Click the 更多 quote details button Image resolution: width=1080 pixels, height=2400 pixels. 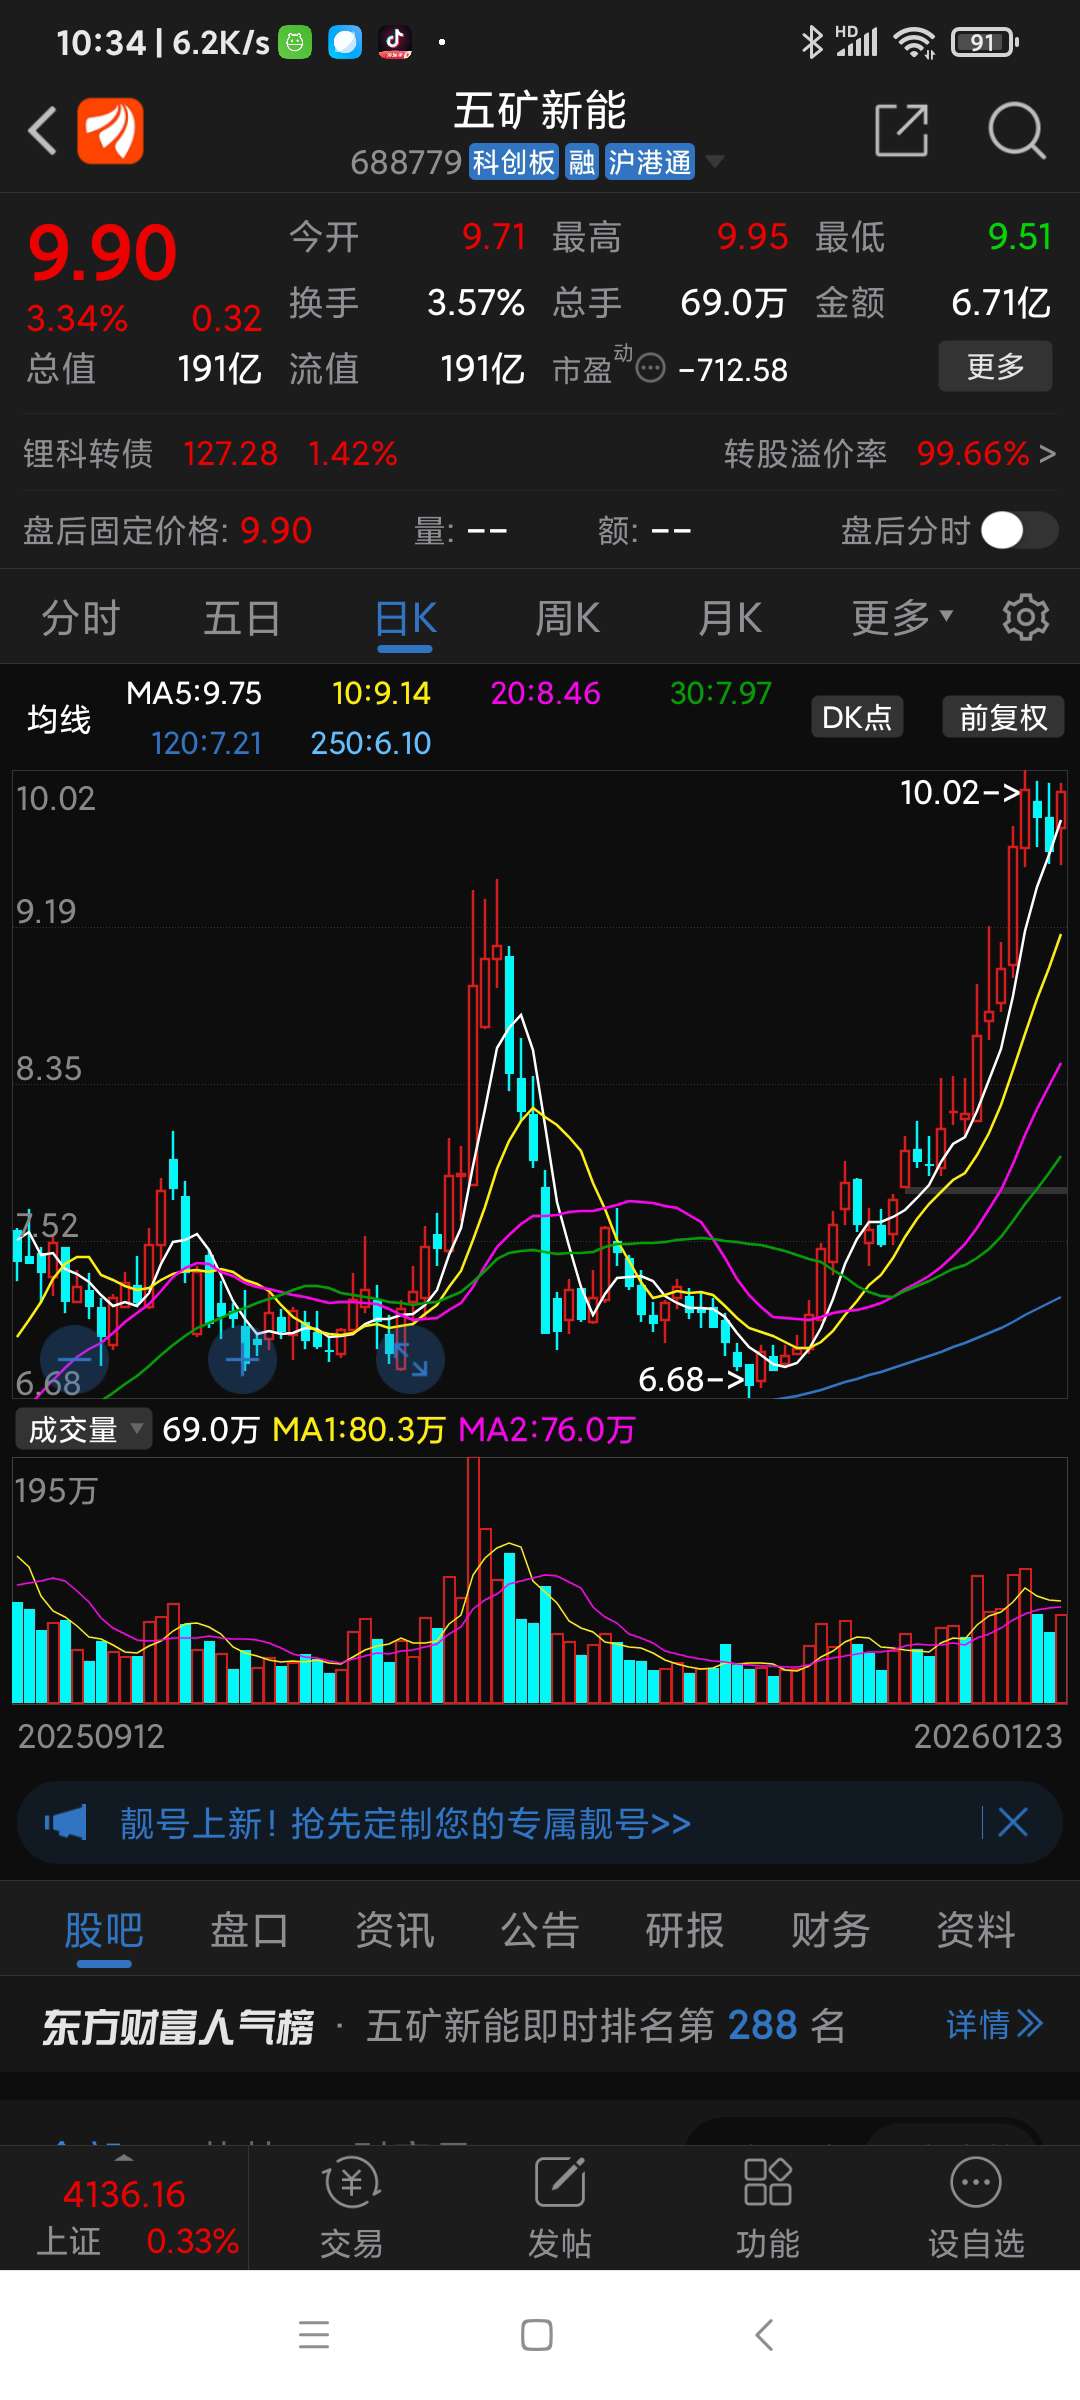coord(995,366)
